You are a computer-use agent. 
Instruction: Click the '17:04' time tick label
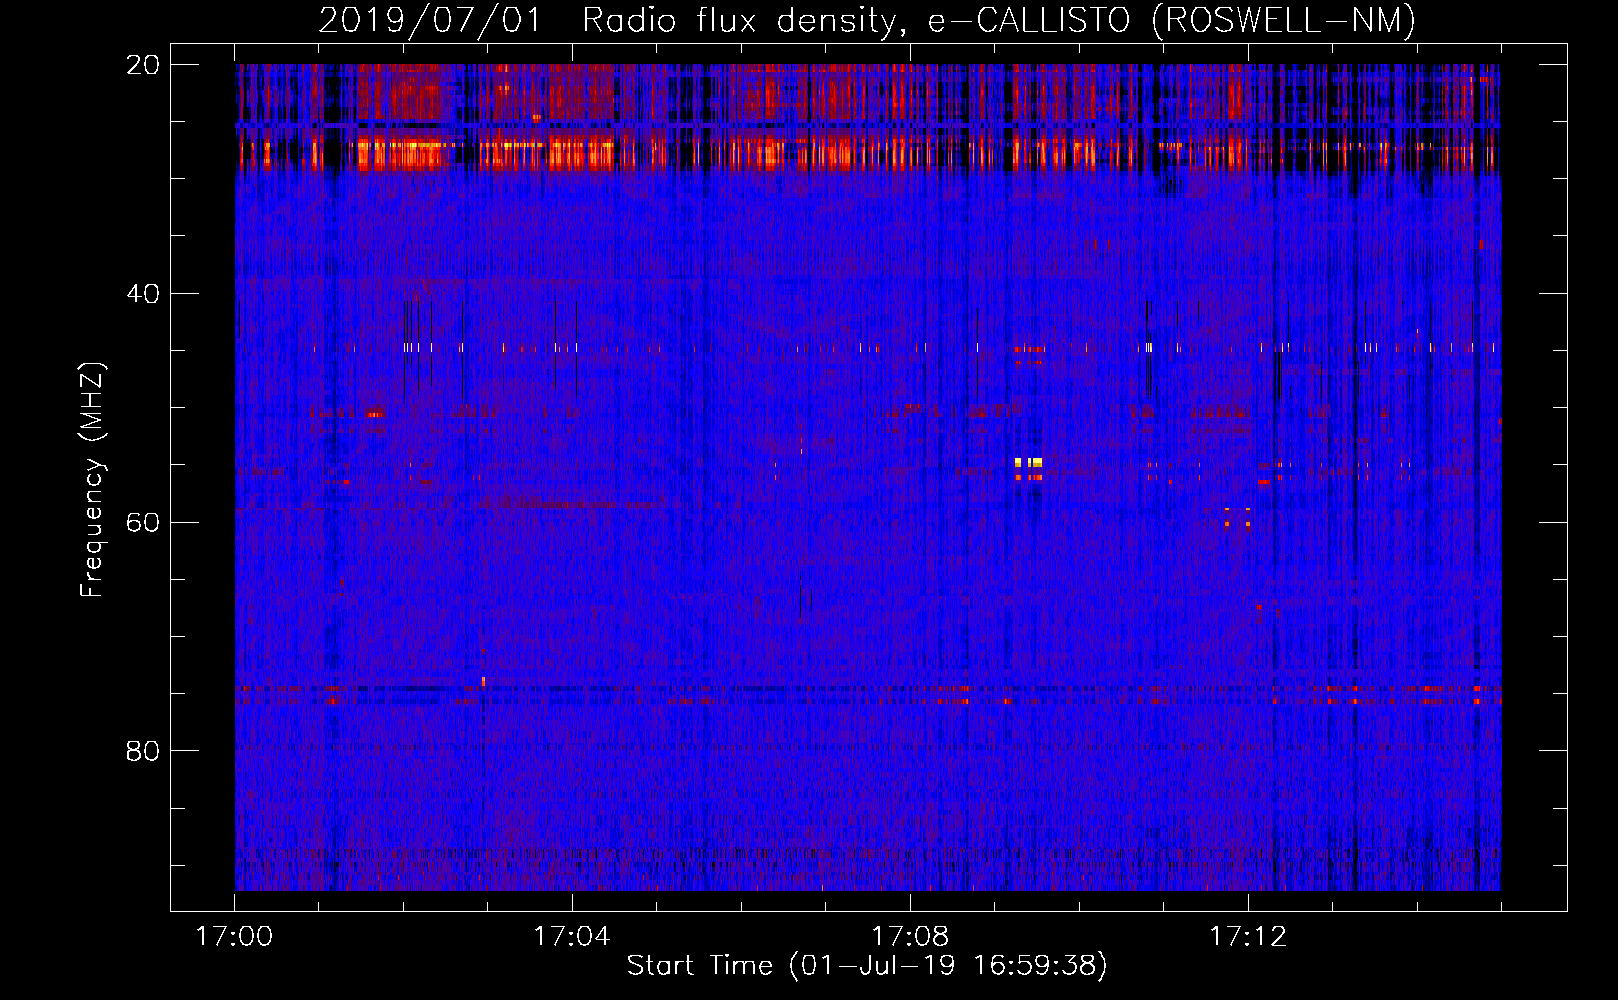pyautogui.click(x=572, y=937)
